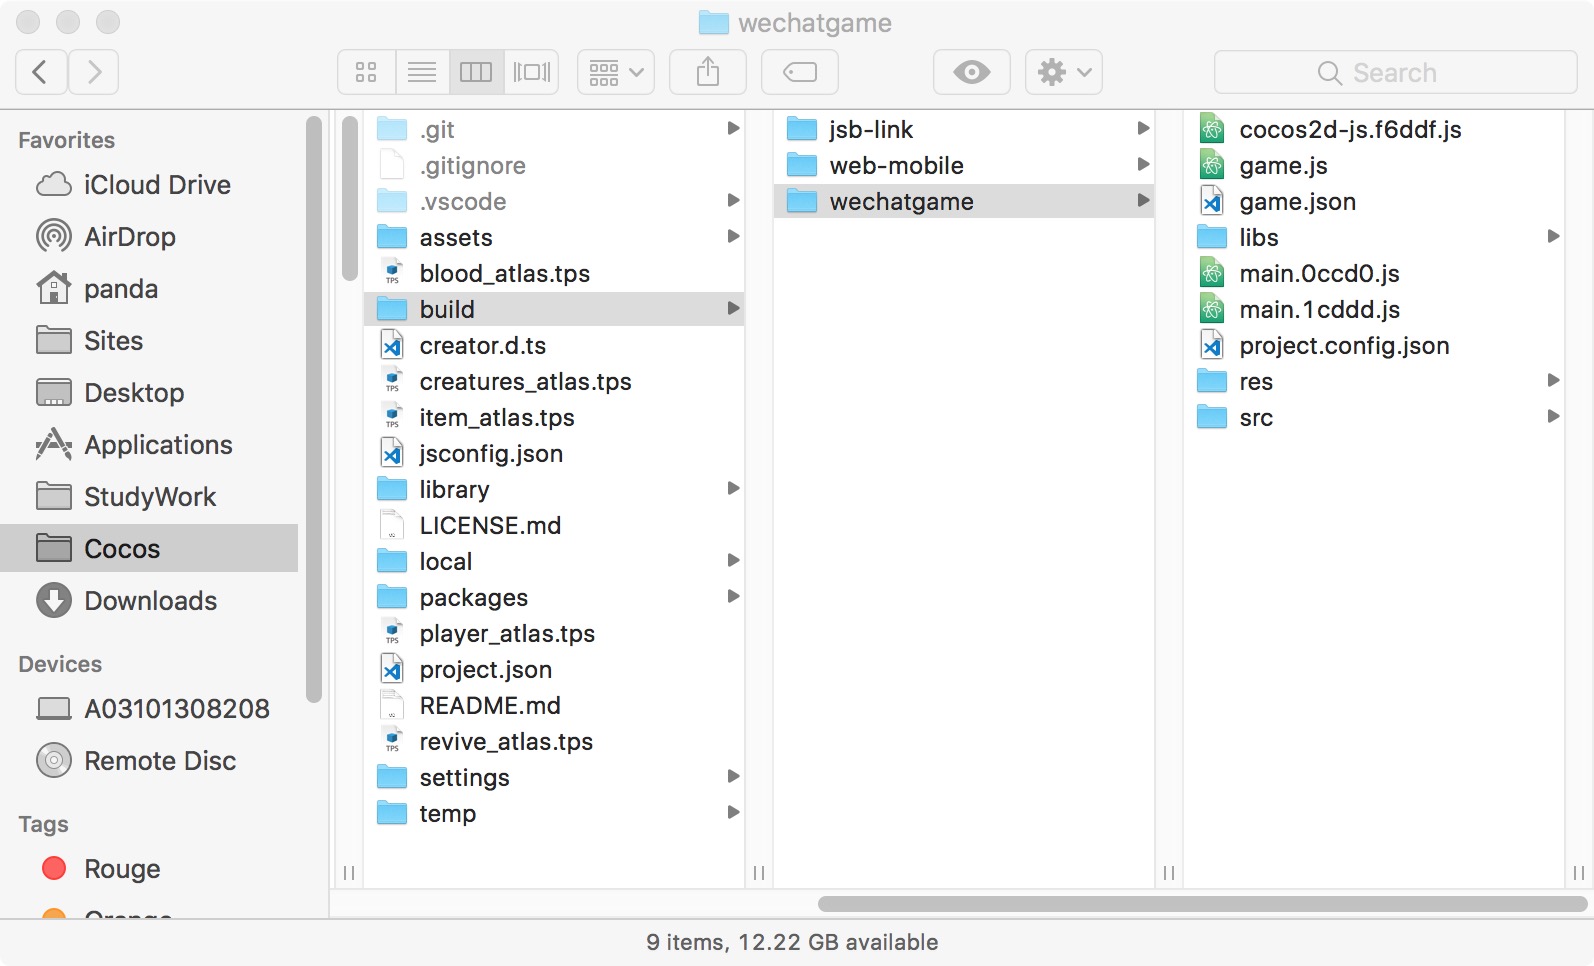Select the Rouge red tag
Image resolution: width=1594 pixels, height=966 pixels.
[x=150, y=869]
